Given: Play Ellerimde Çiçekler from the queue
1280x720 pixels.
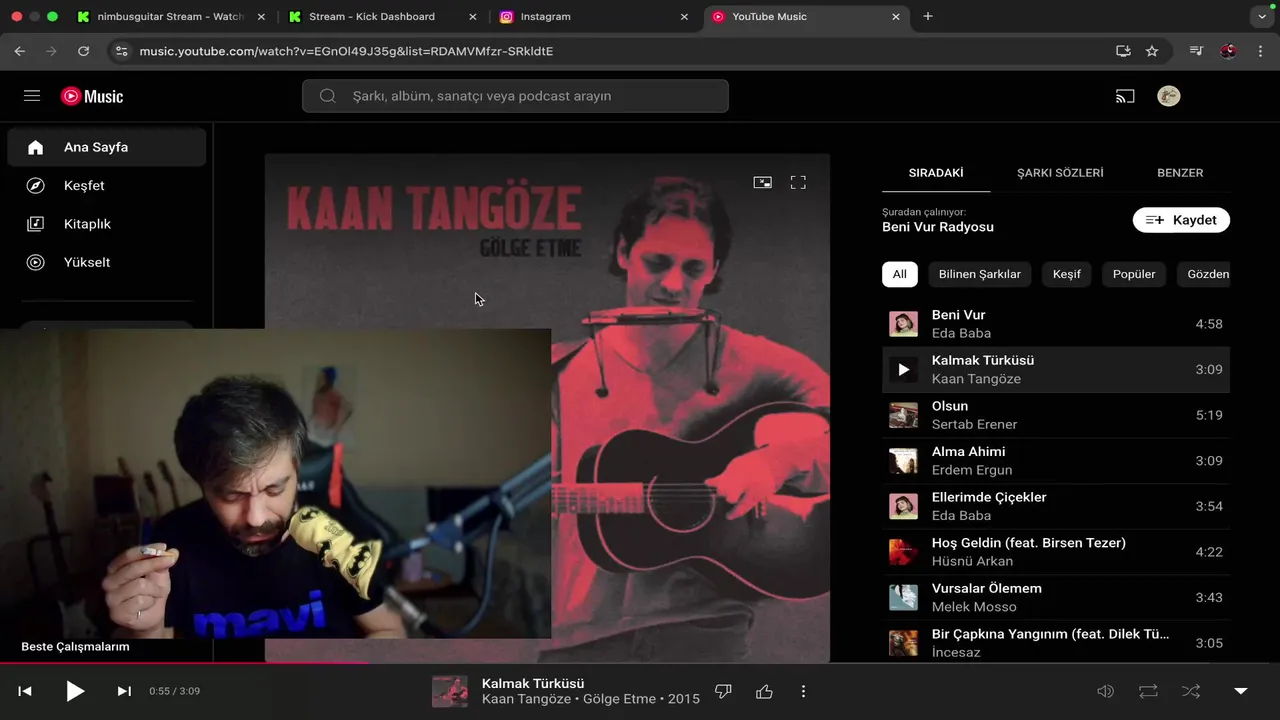Looking at the screenshot, I should click(x=1056, y=506).
